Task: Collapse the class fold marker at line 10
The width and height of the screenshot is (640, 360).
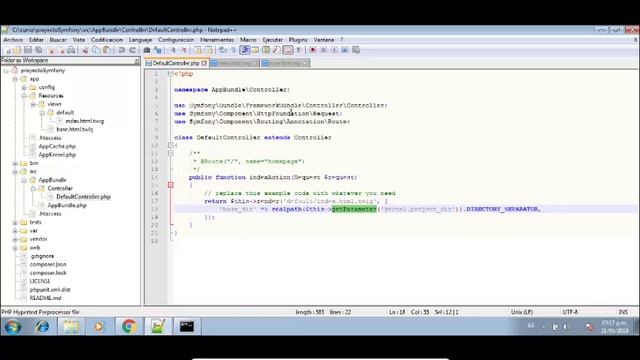Action: pyautogui.click(x=171, y=145)
